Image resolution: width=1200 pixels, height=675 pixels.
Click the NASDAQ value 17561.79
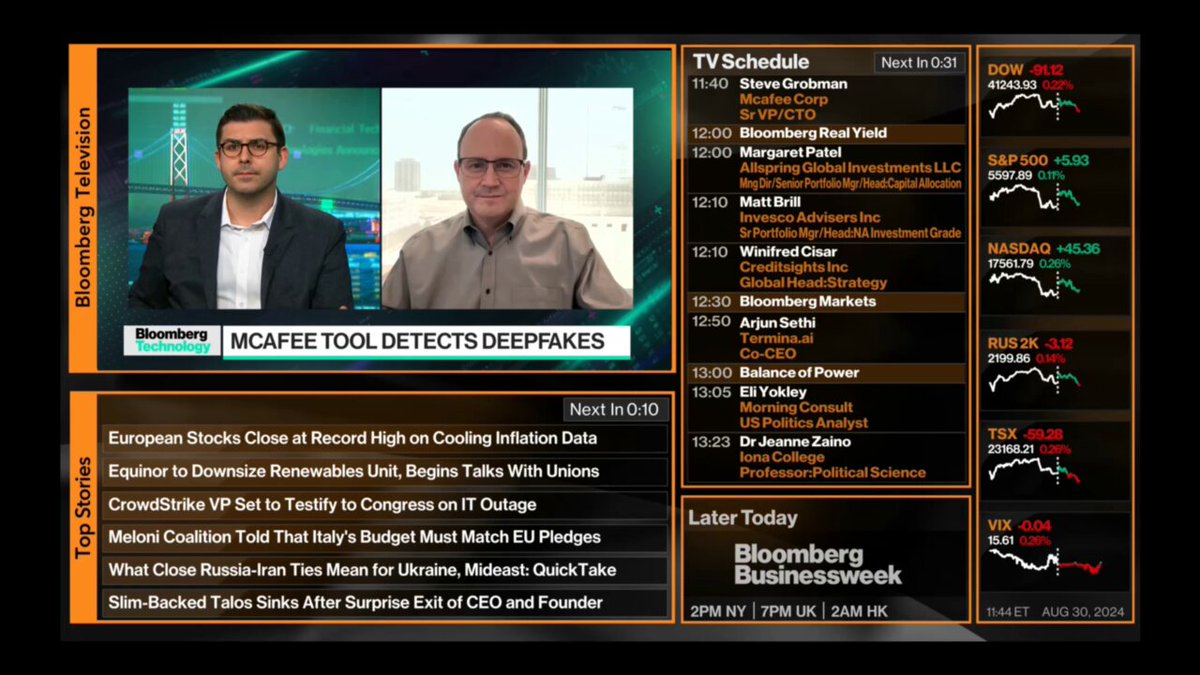tap(1012, 264)
